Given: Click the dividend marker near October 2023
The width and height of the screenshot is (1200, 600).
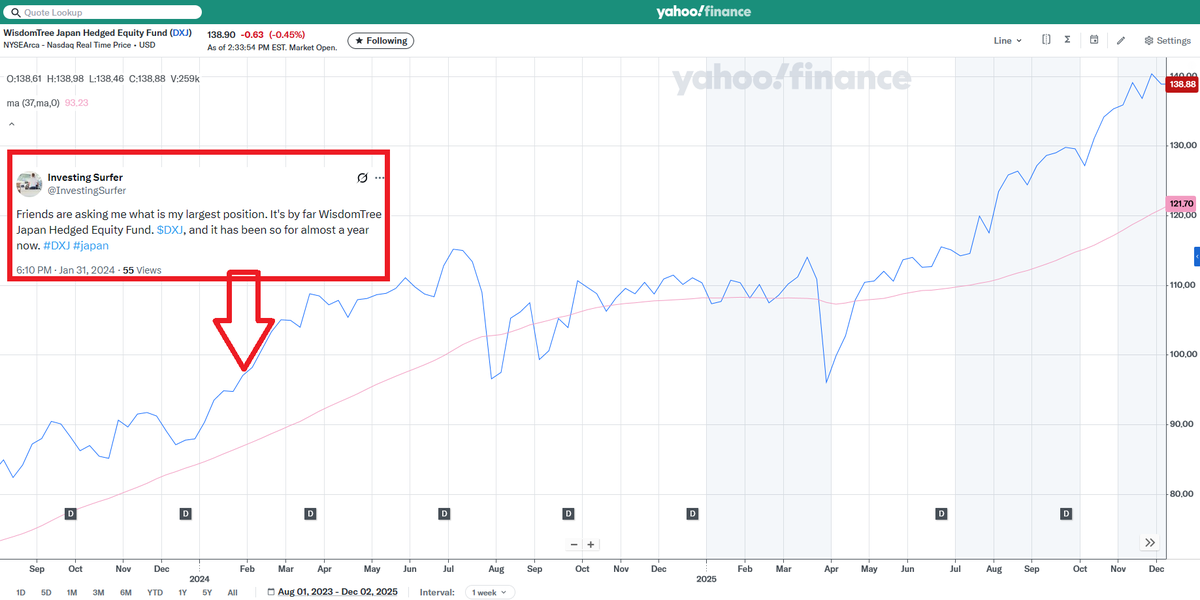Looking at the screenshot, I should point(71,513).
